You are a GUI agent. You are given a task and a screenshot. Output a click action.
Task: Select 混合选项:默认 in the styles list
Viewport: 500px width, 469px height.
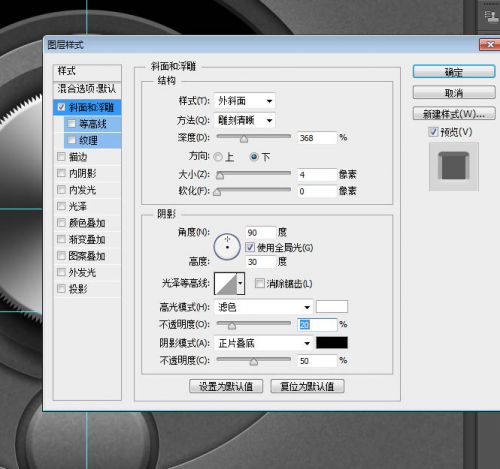click(x=87, y=88)
